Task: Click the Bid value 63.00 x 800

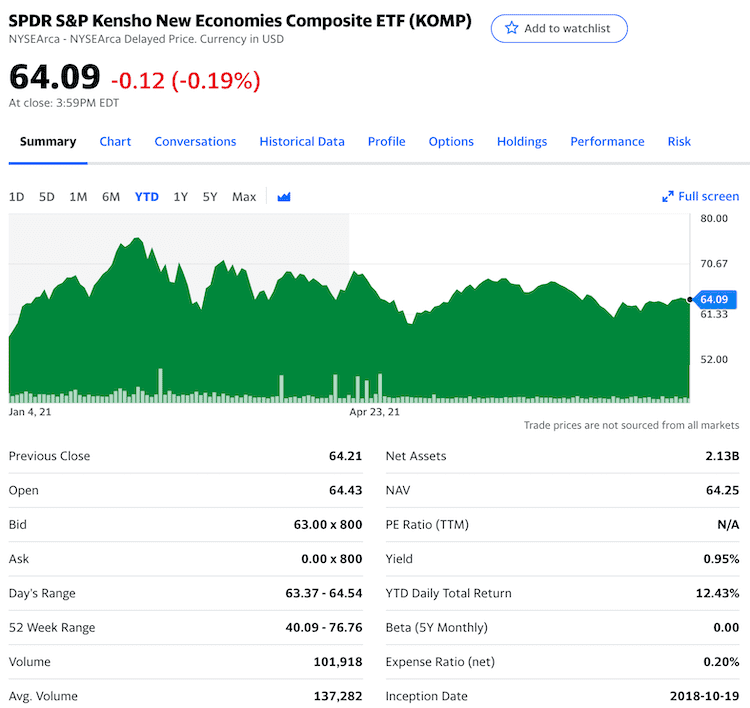Action: point(328,524)
